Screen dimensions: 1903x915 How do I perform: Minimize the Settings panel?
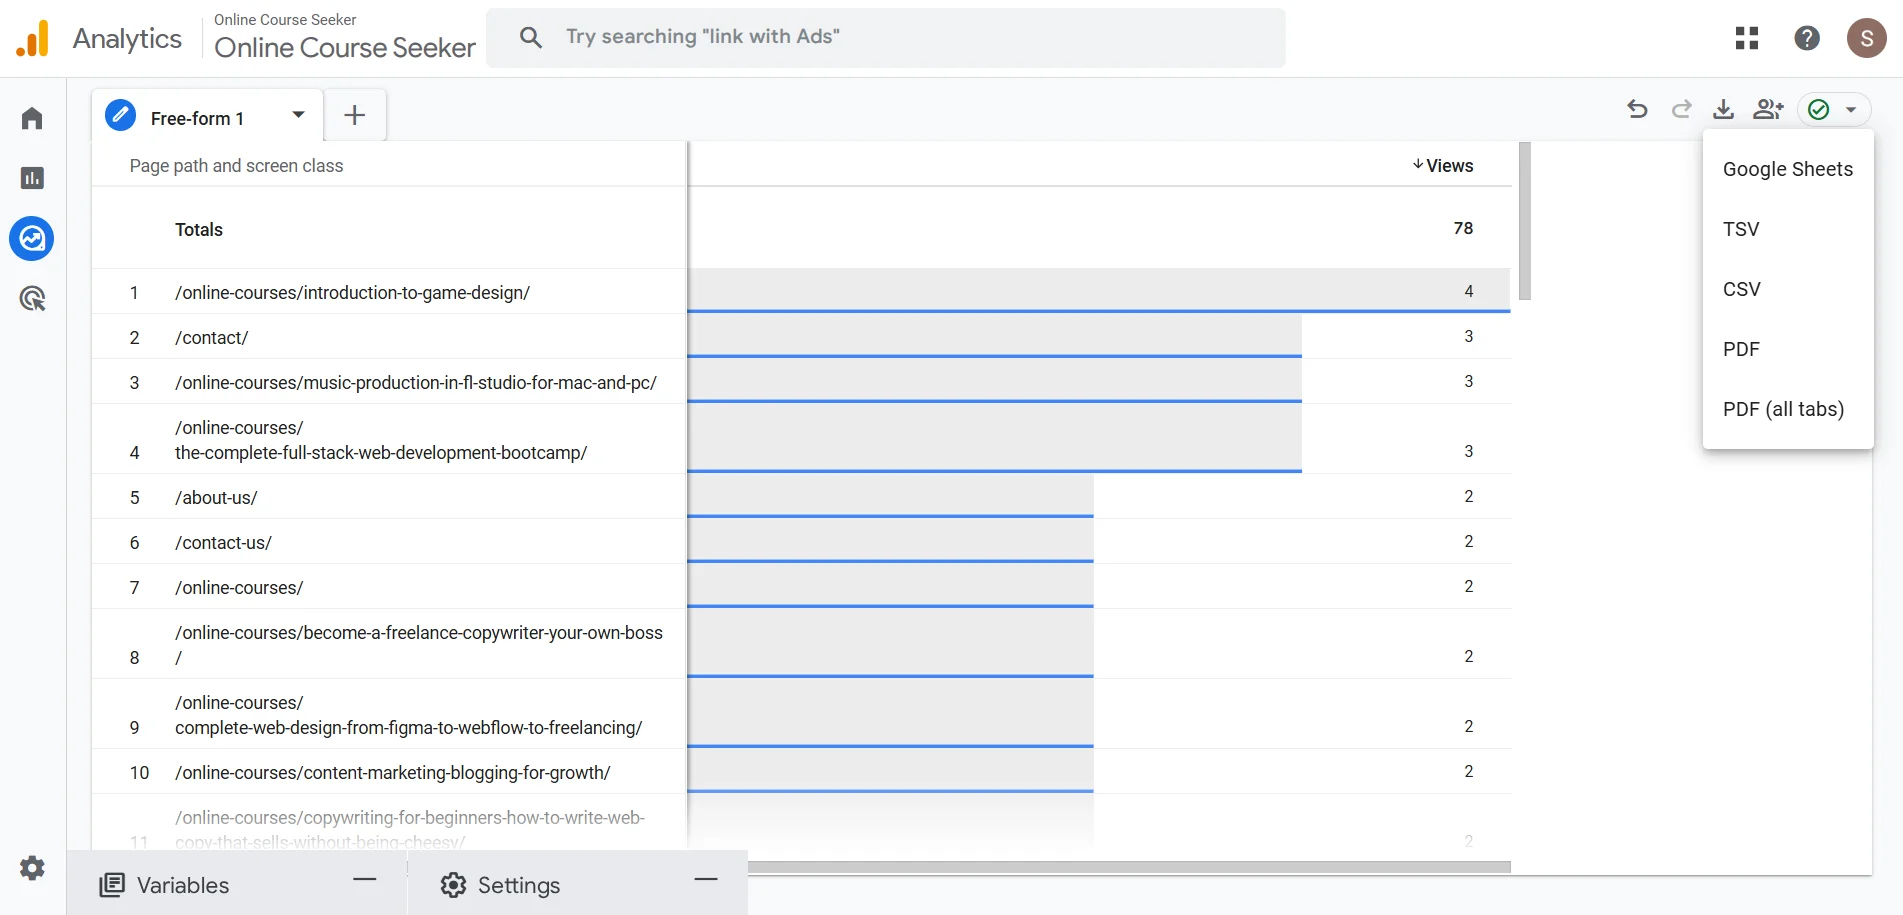(x=706, y=880)
